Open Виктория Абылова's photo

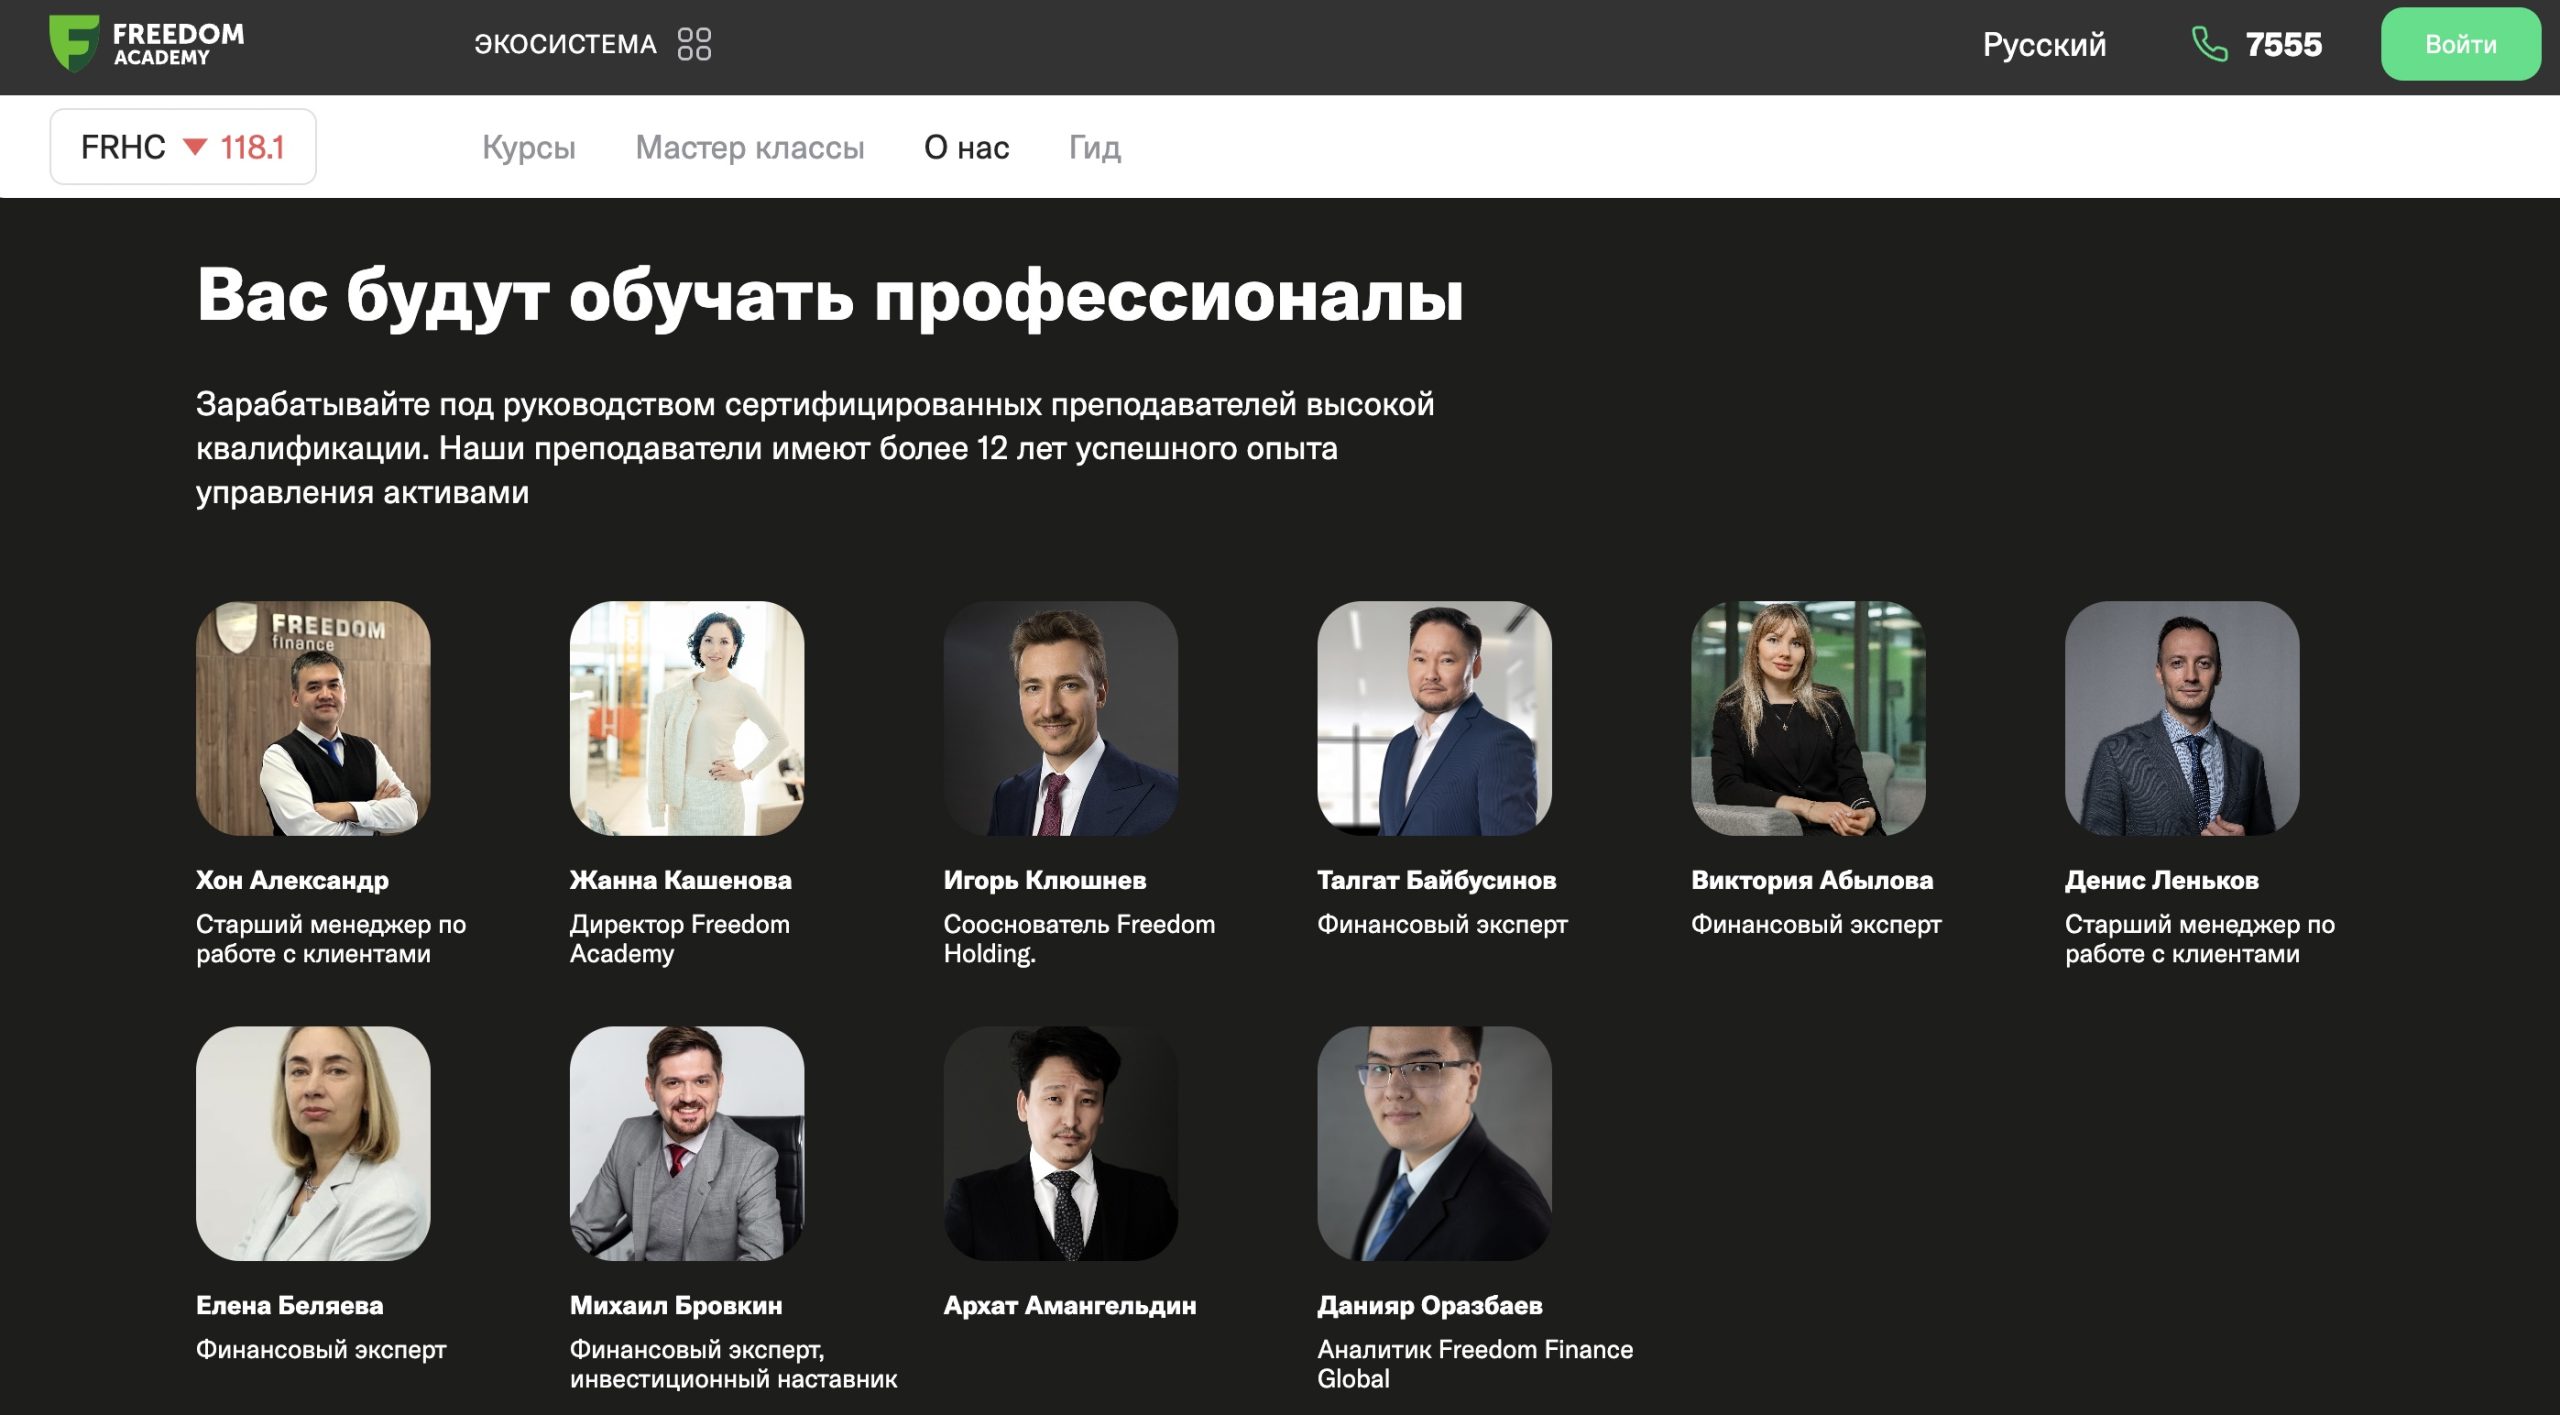click(x=1808, y=718)
